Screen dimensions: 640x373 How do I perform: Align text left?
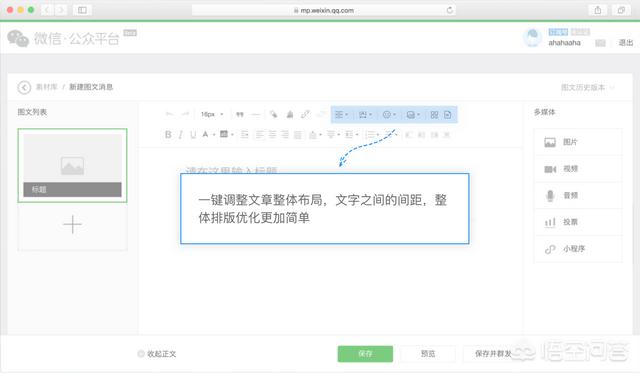point(260,134)
